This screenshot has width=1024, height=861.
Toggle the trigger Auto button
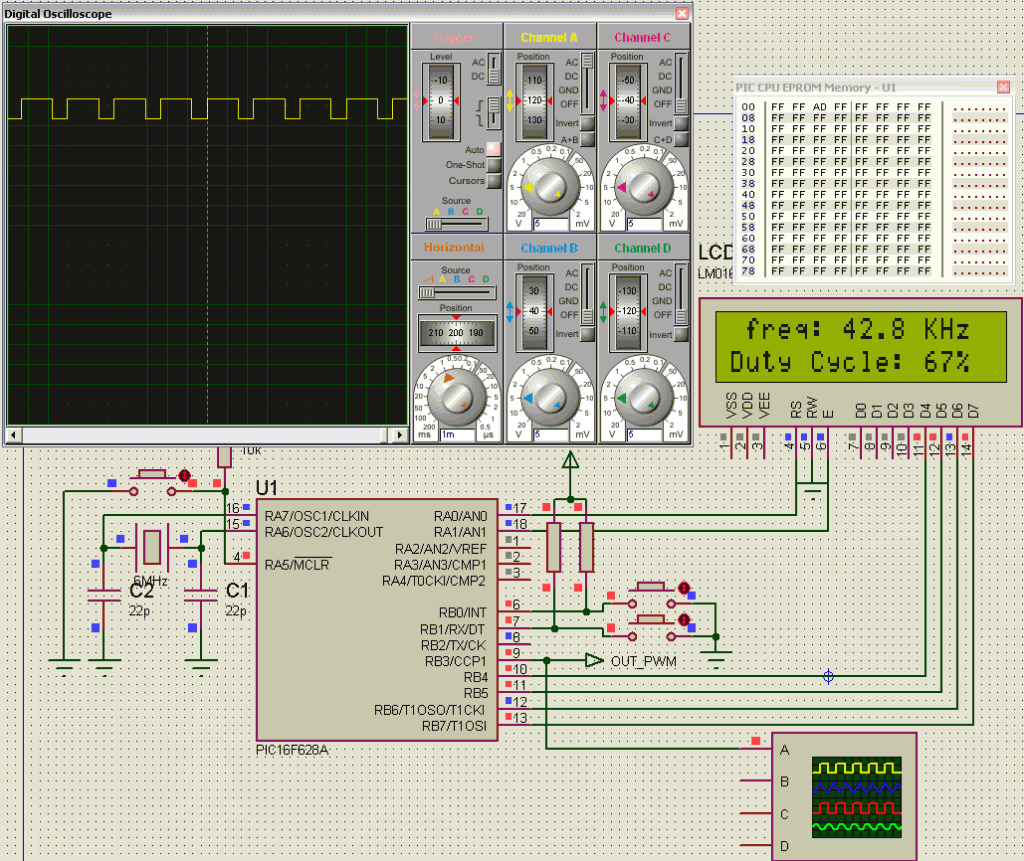[x=493, y=149]
